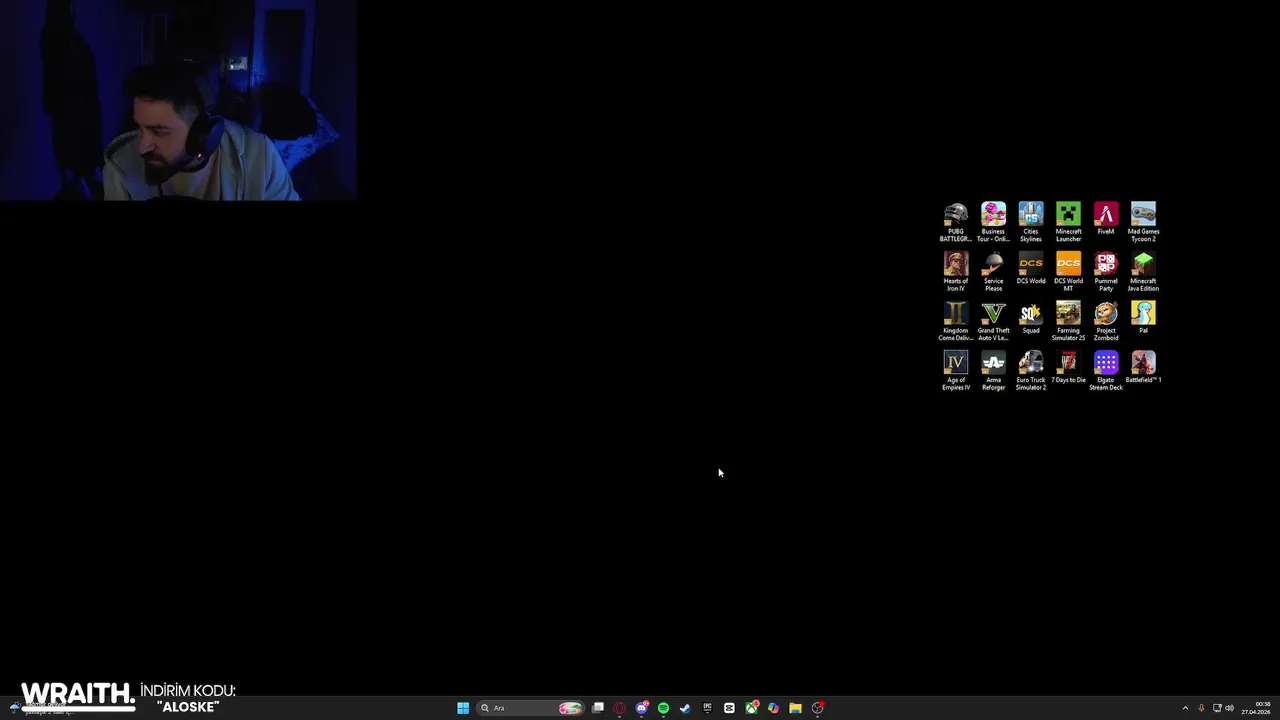Select the Hearts of Iron IV icon

[x=956, y=272]
